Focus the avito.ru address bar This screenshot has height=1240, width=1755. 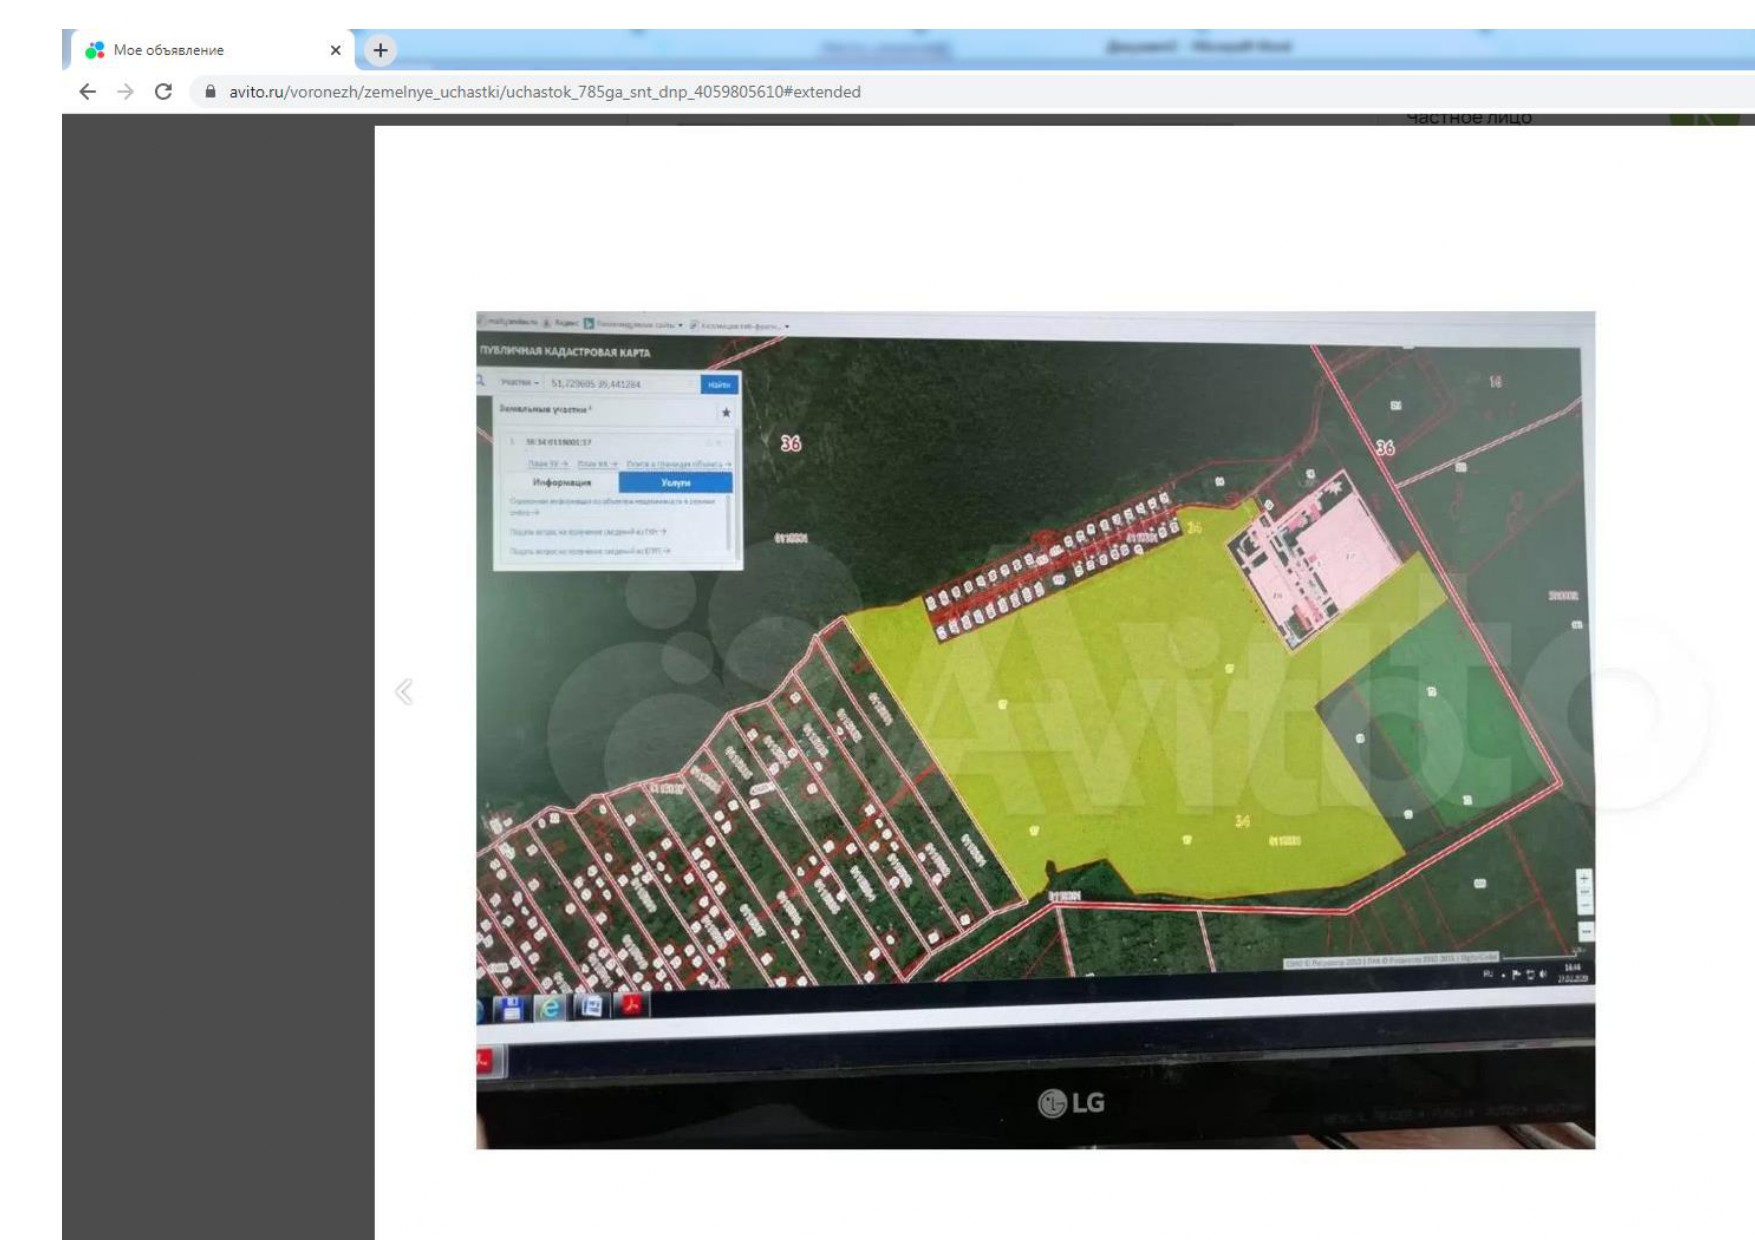970,92
